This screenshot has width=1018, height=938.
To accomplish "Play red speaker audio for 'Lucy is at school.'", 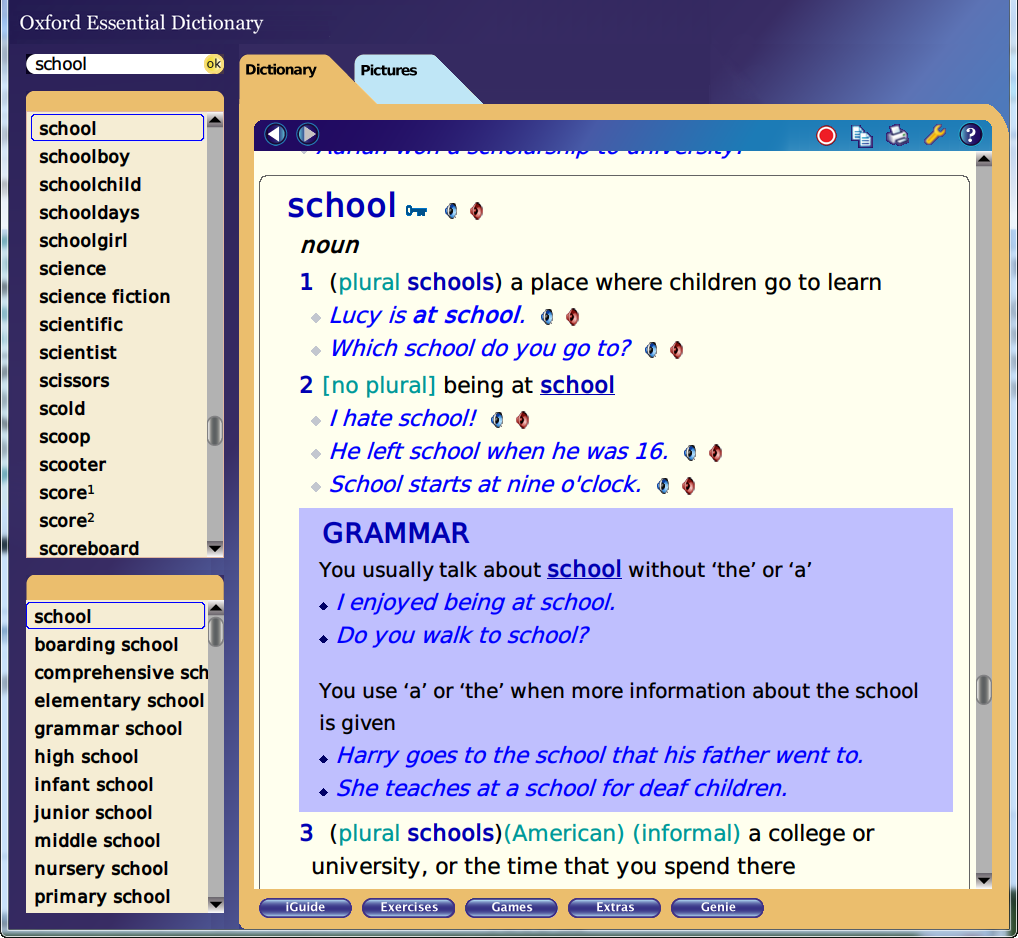I will coord(572,317).
